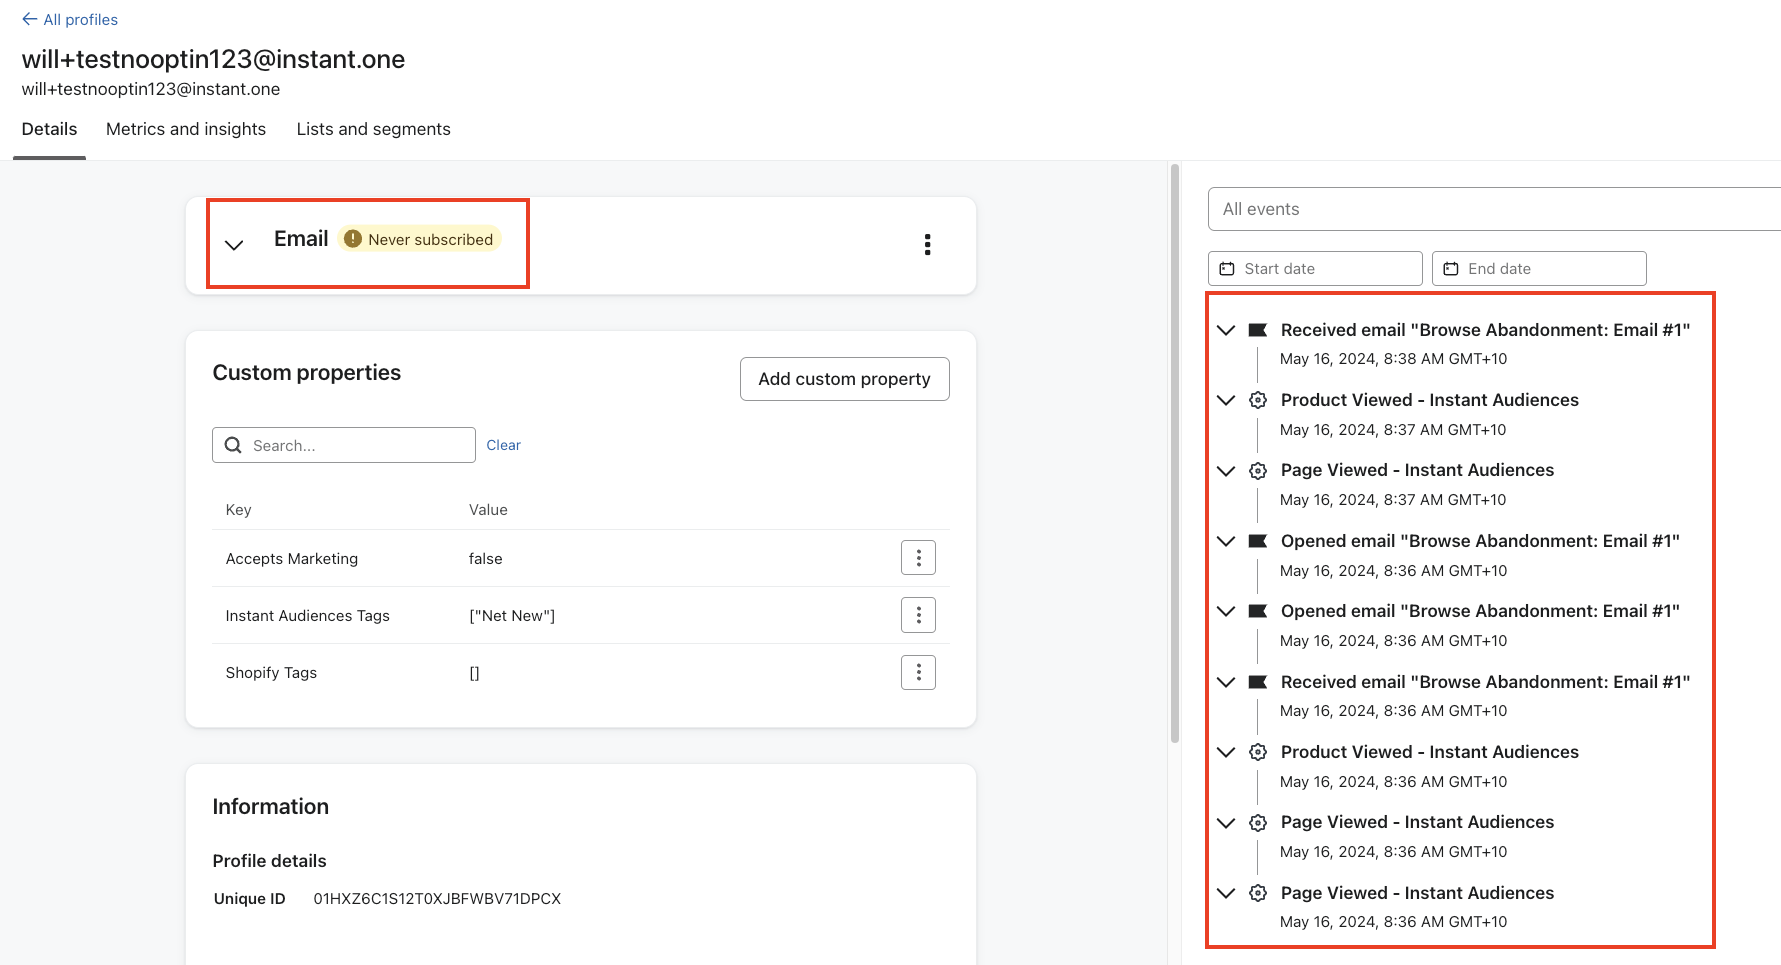Expand the second Opened email event

[1226, 611]
